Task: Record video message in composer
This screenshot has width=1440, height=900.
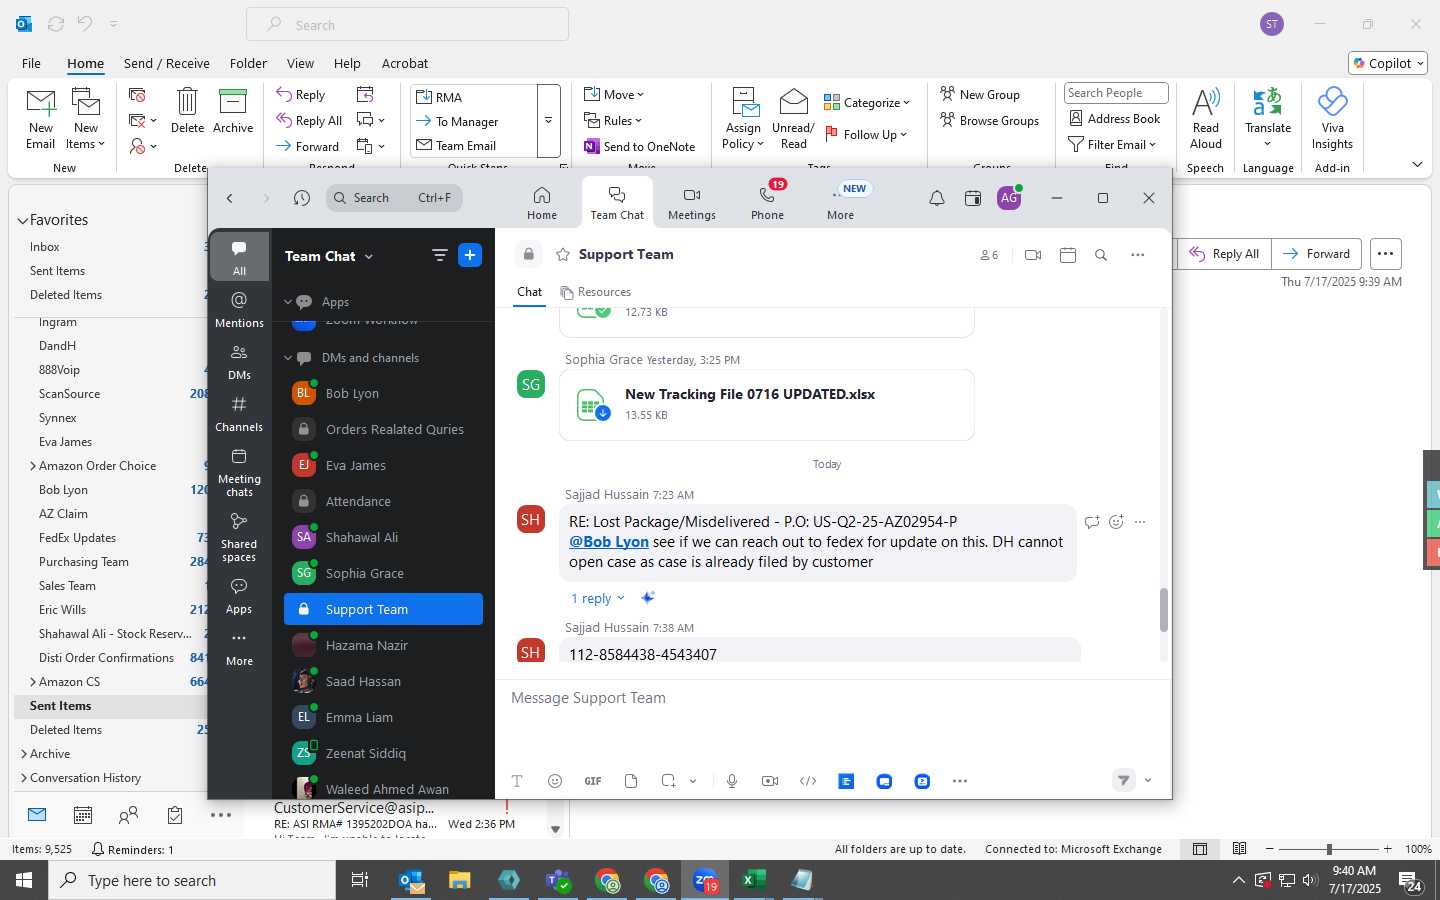Action: pyautogui.click(x=770, y=781)
